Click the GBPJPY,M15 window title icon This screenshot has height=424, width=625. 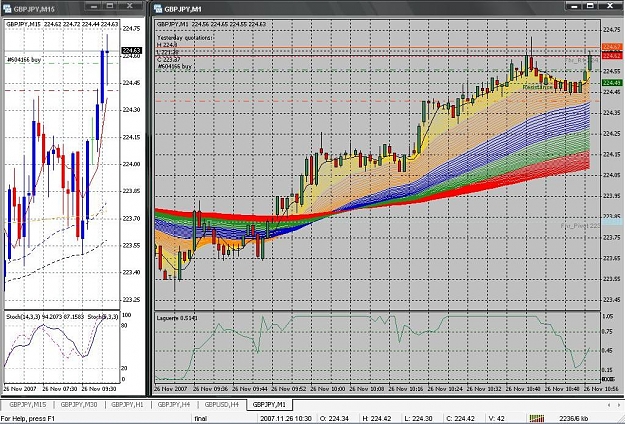(7, 8)
